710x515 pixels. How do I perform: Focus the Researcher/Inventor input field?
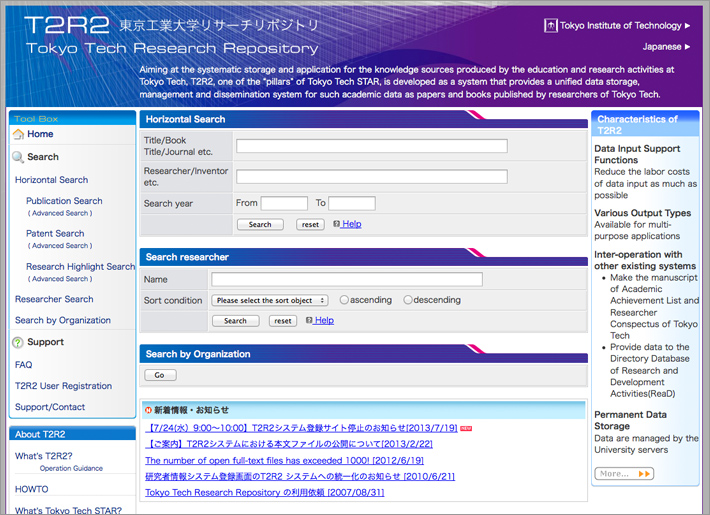[x=372, y=177]
